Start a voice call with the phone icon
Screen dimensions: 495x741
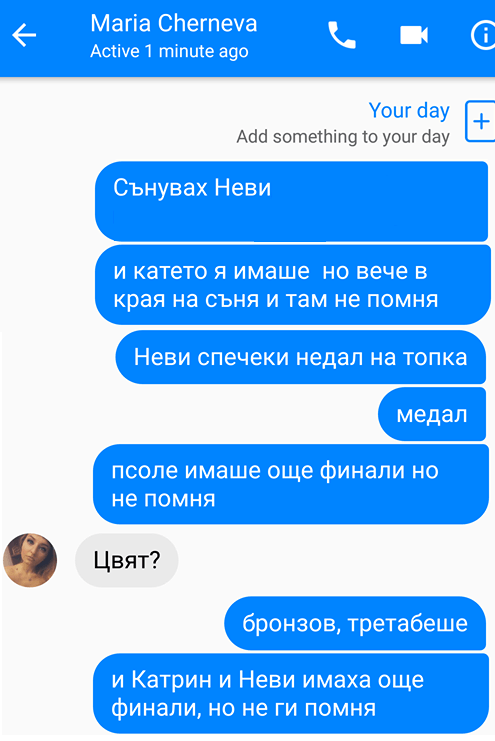click(341, 35)
